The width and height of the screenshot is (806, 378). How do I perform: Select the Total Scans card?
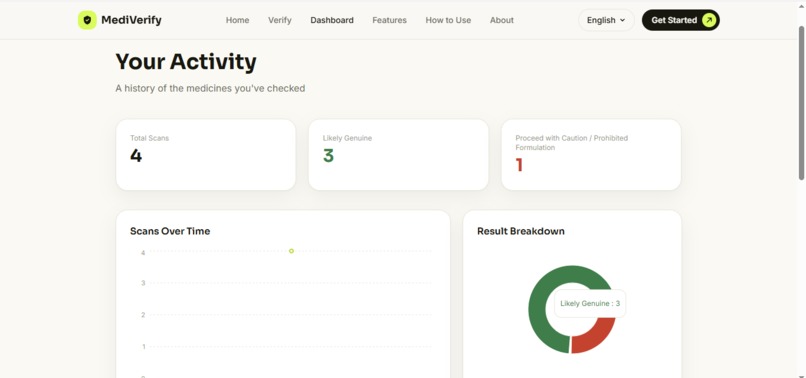206,155
